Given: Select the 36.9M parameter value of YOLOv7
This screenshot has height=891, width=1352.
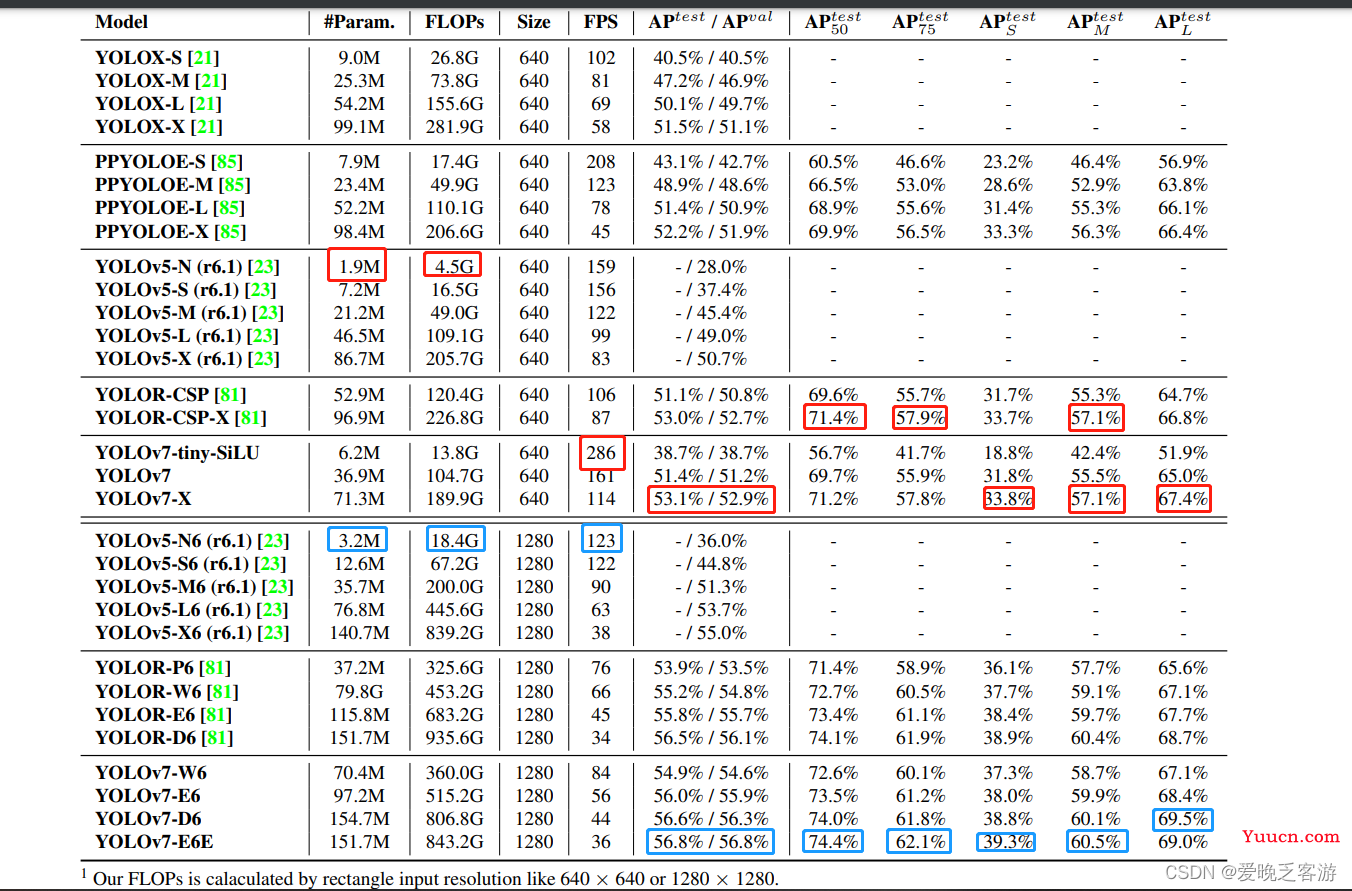Looking at the screenshot, I should [x=360, y=476].
